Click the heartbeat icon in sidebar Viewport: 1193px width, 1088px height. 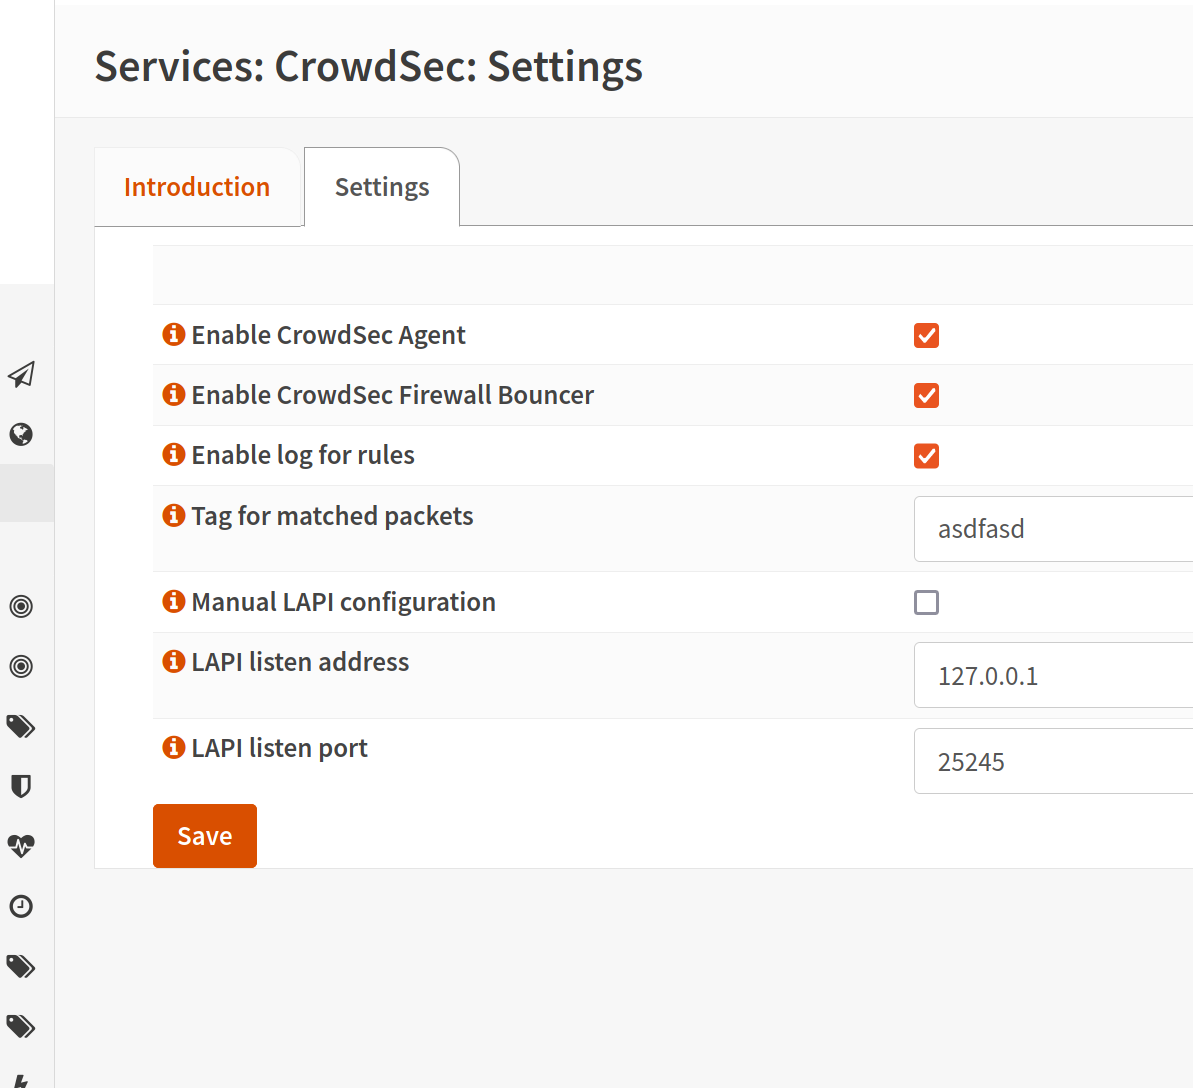[x=21, y=846]
